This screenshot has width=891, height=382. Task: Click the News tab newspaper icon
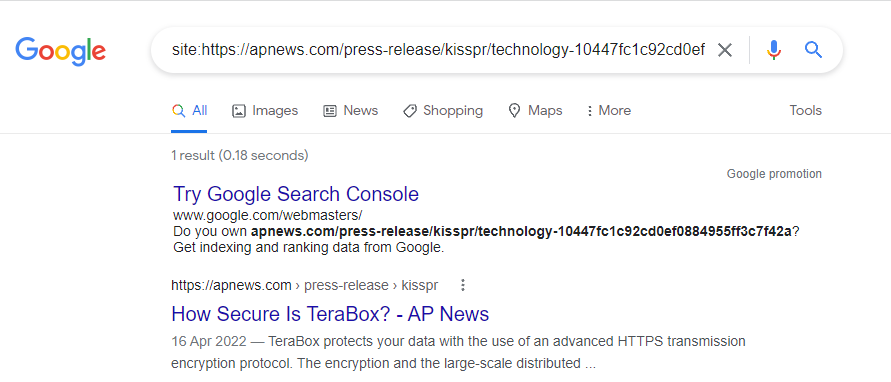(330, 110)
